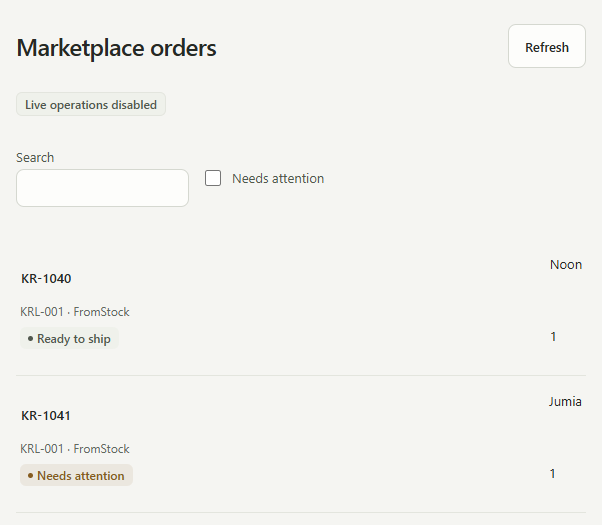Open order KR-1041
Image resolution: width=602 pixels, height=525 pixels.
[46, 416]
